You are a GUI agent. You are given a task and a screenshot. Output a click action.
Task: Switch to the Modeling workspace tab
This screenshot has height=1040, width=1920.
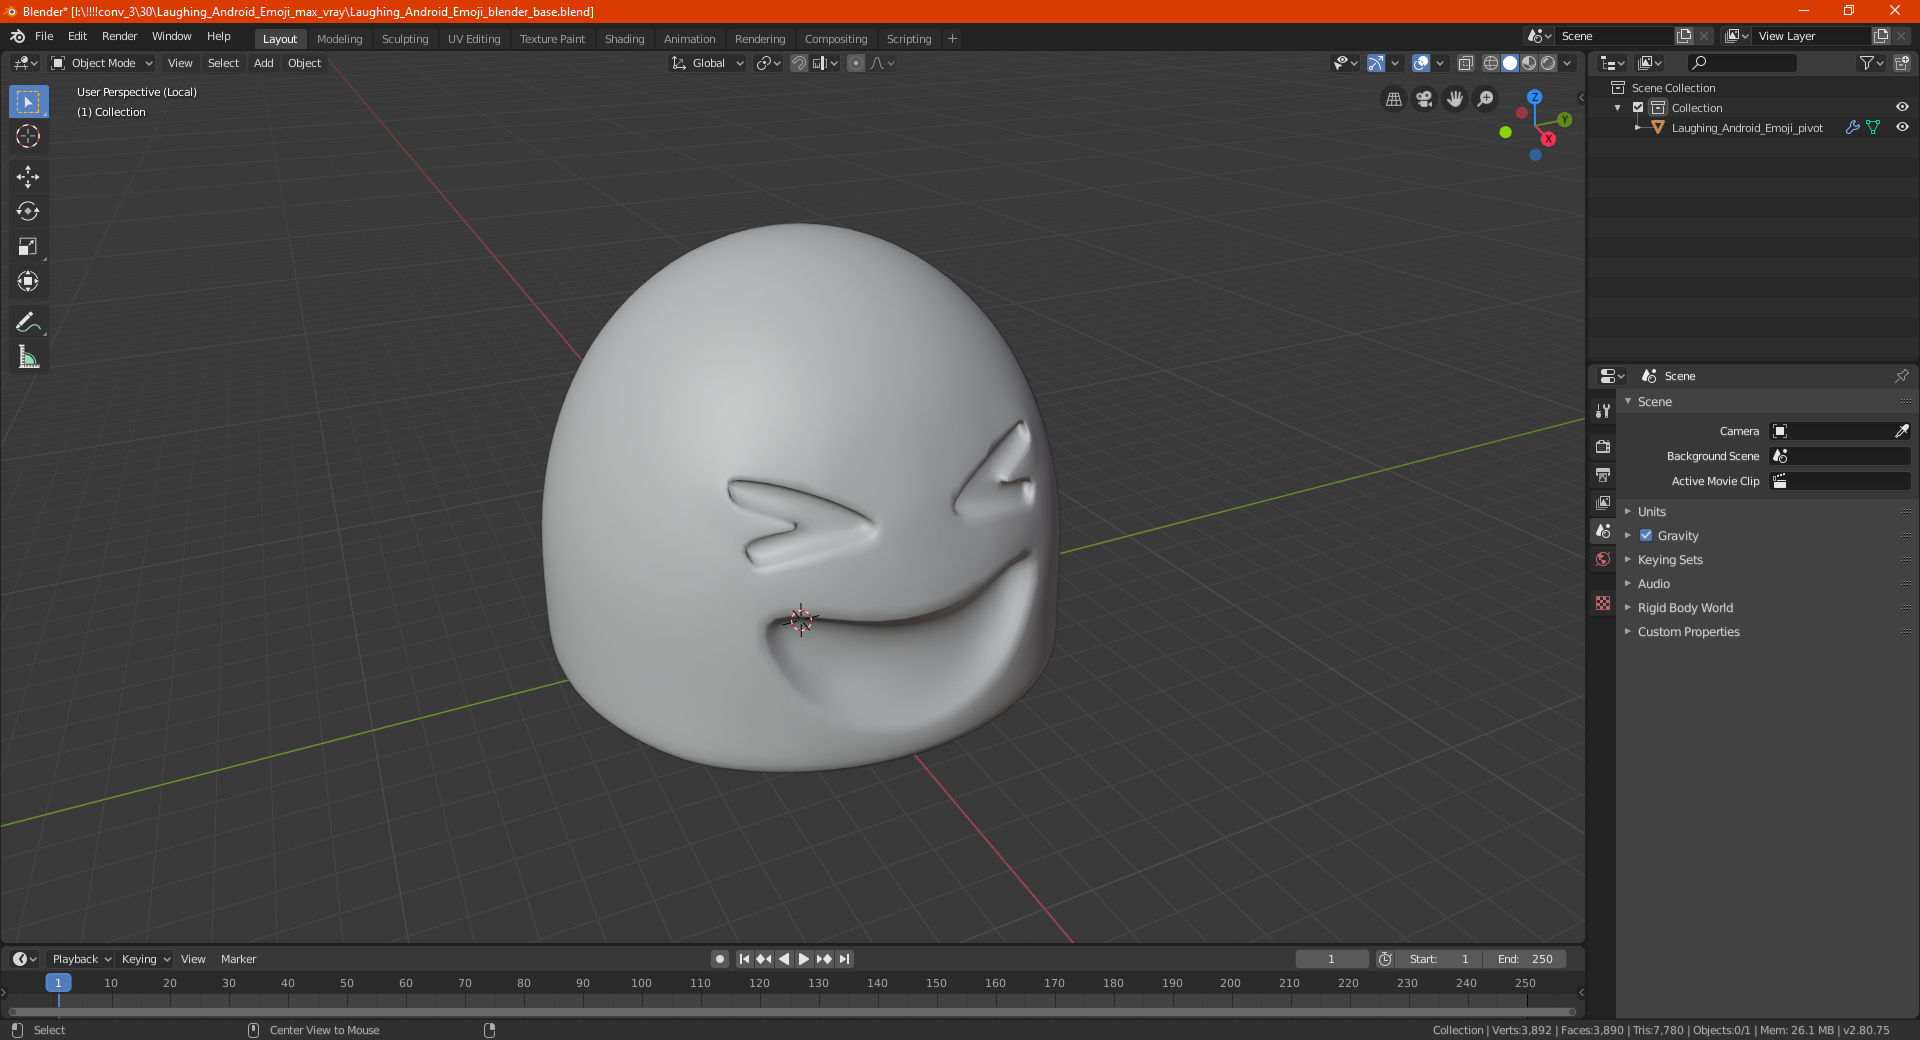(x=339, y=39)
